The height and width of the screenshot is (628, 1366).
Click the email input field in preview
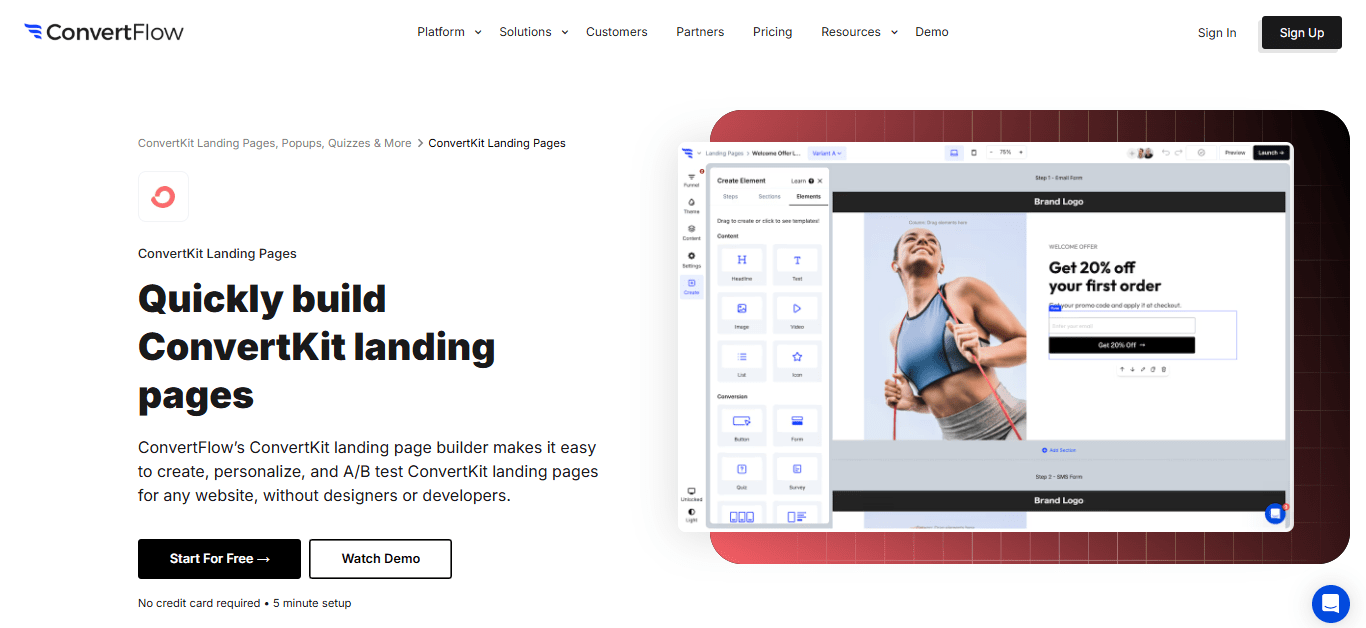pos(1121,326)
